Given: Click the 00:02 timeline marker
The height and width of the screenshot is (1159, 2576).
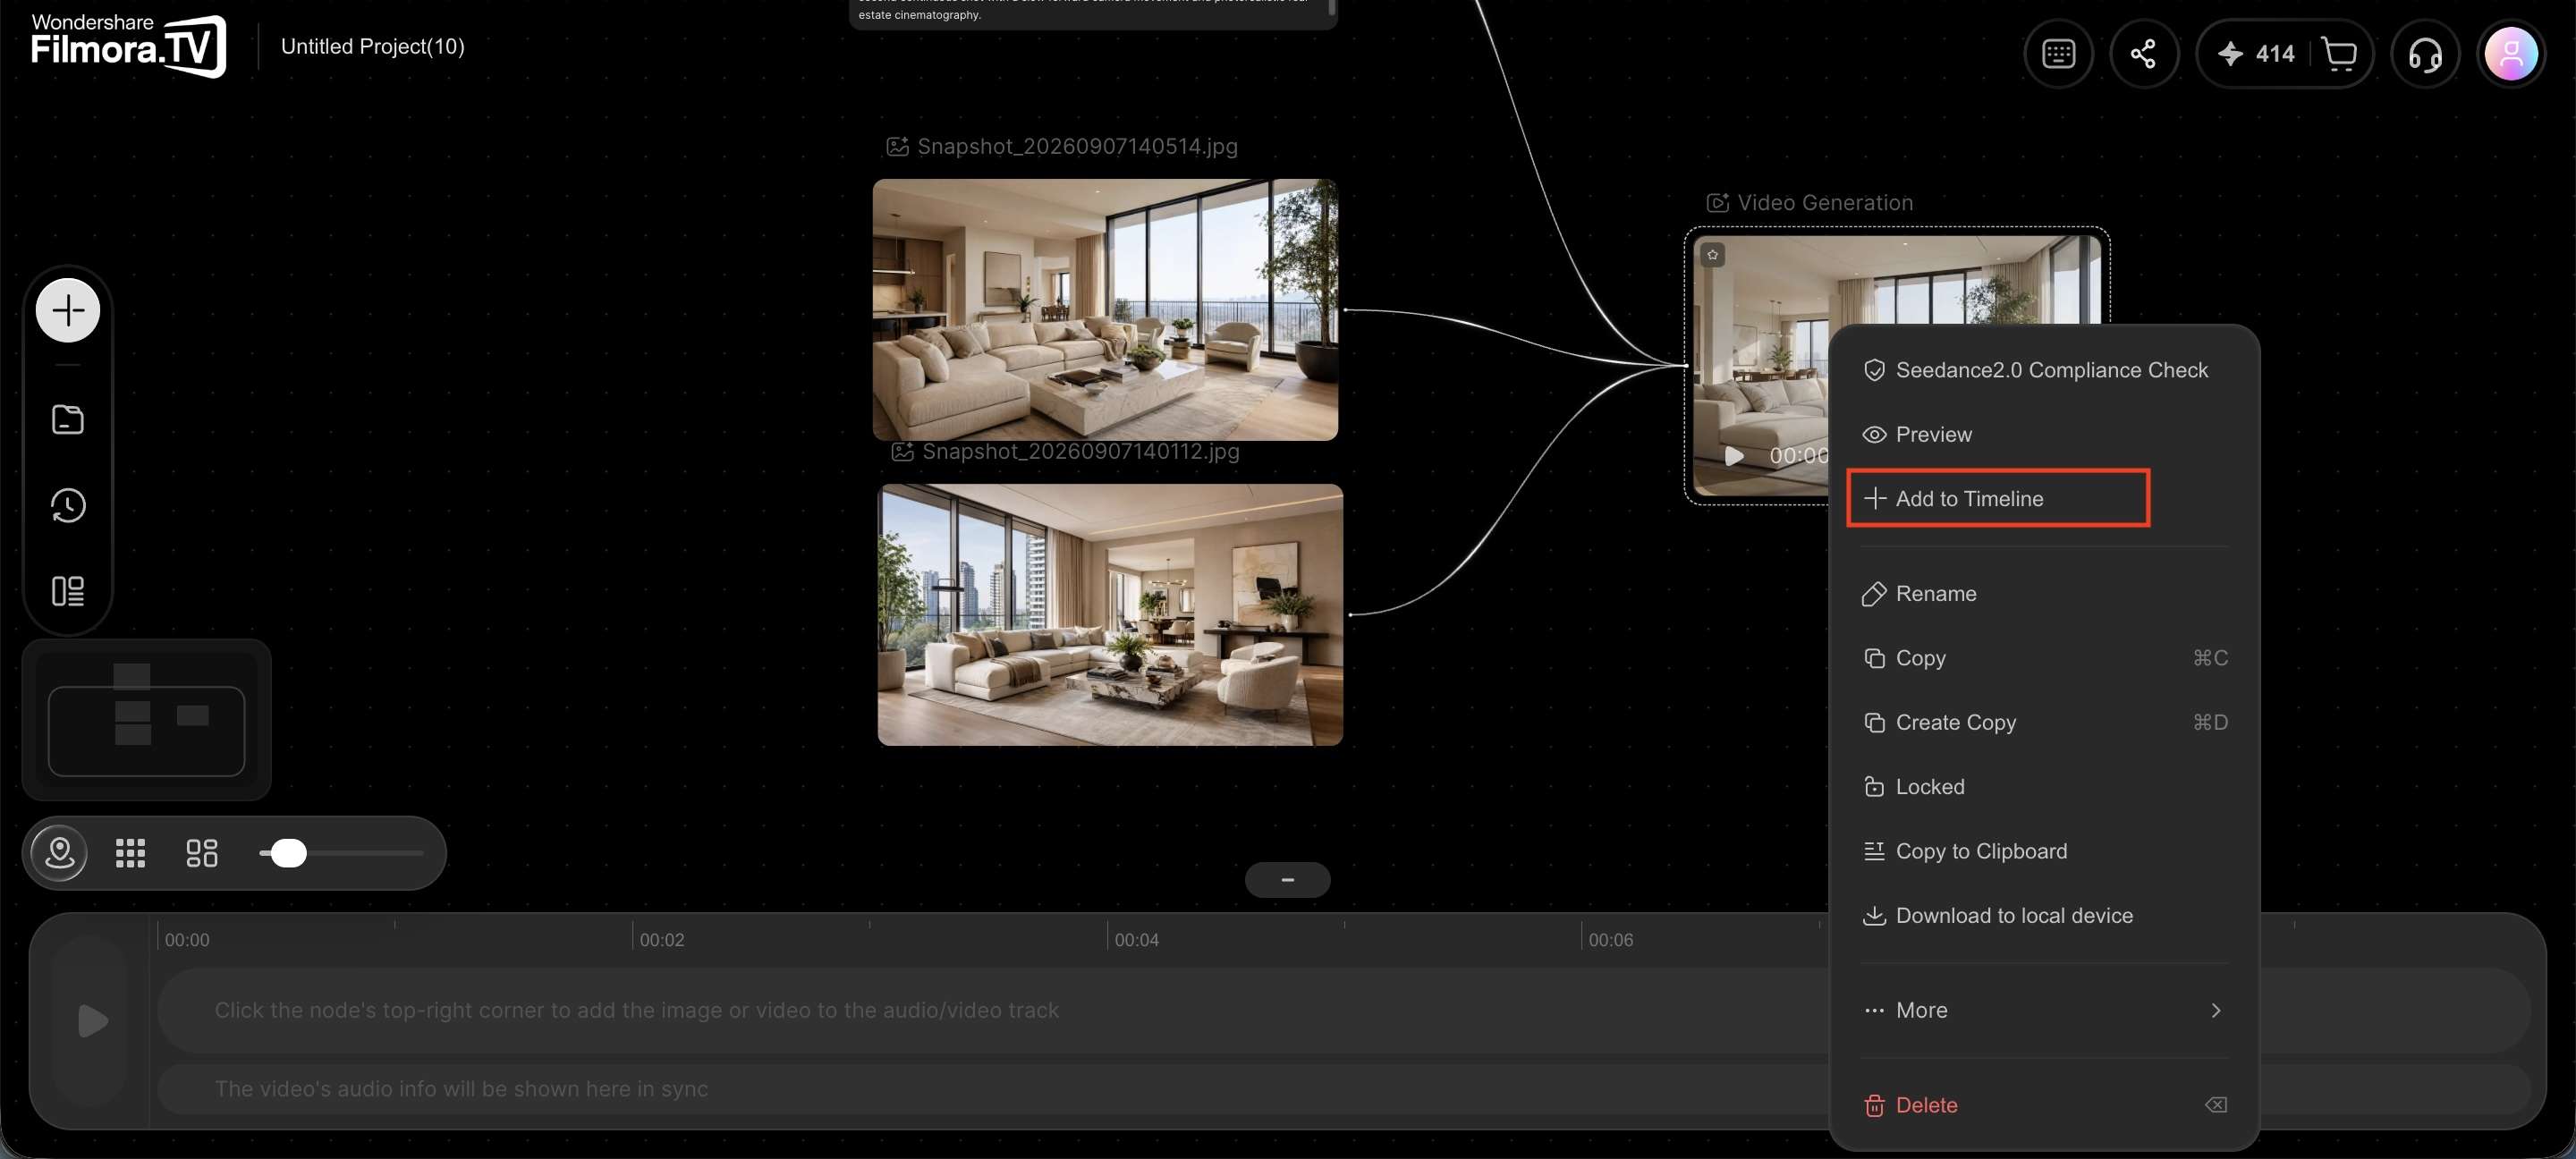Looking at the screenshot, I should pyautogui.click(x=662, y=940).
